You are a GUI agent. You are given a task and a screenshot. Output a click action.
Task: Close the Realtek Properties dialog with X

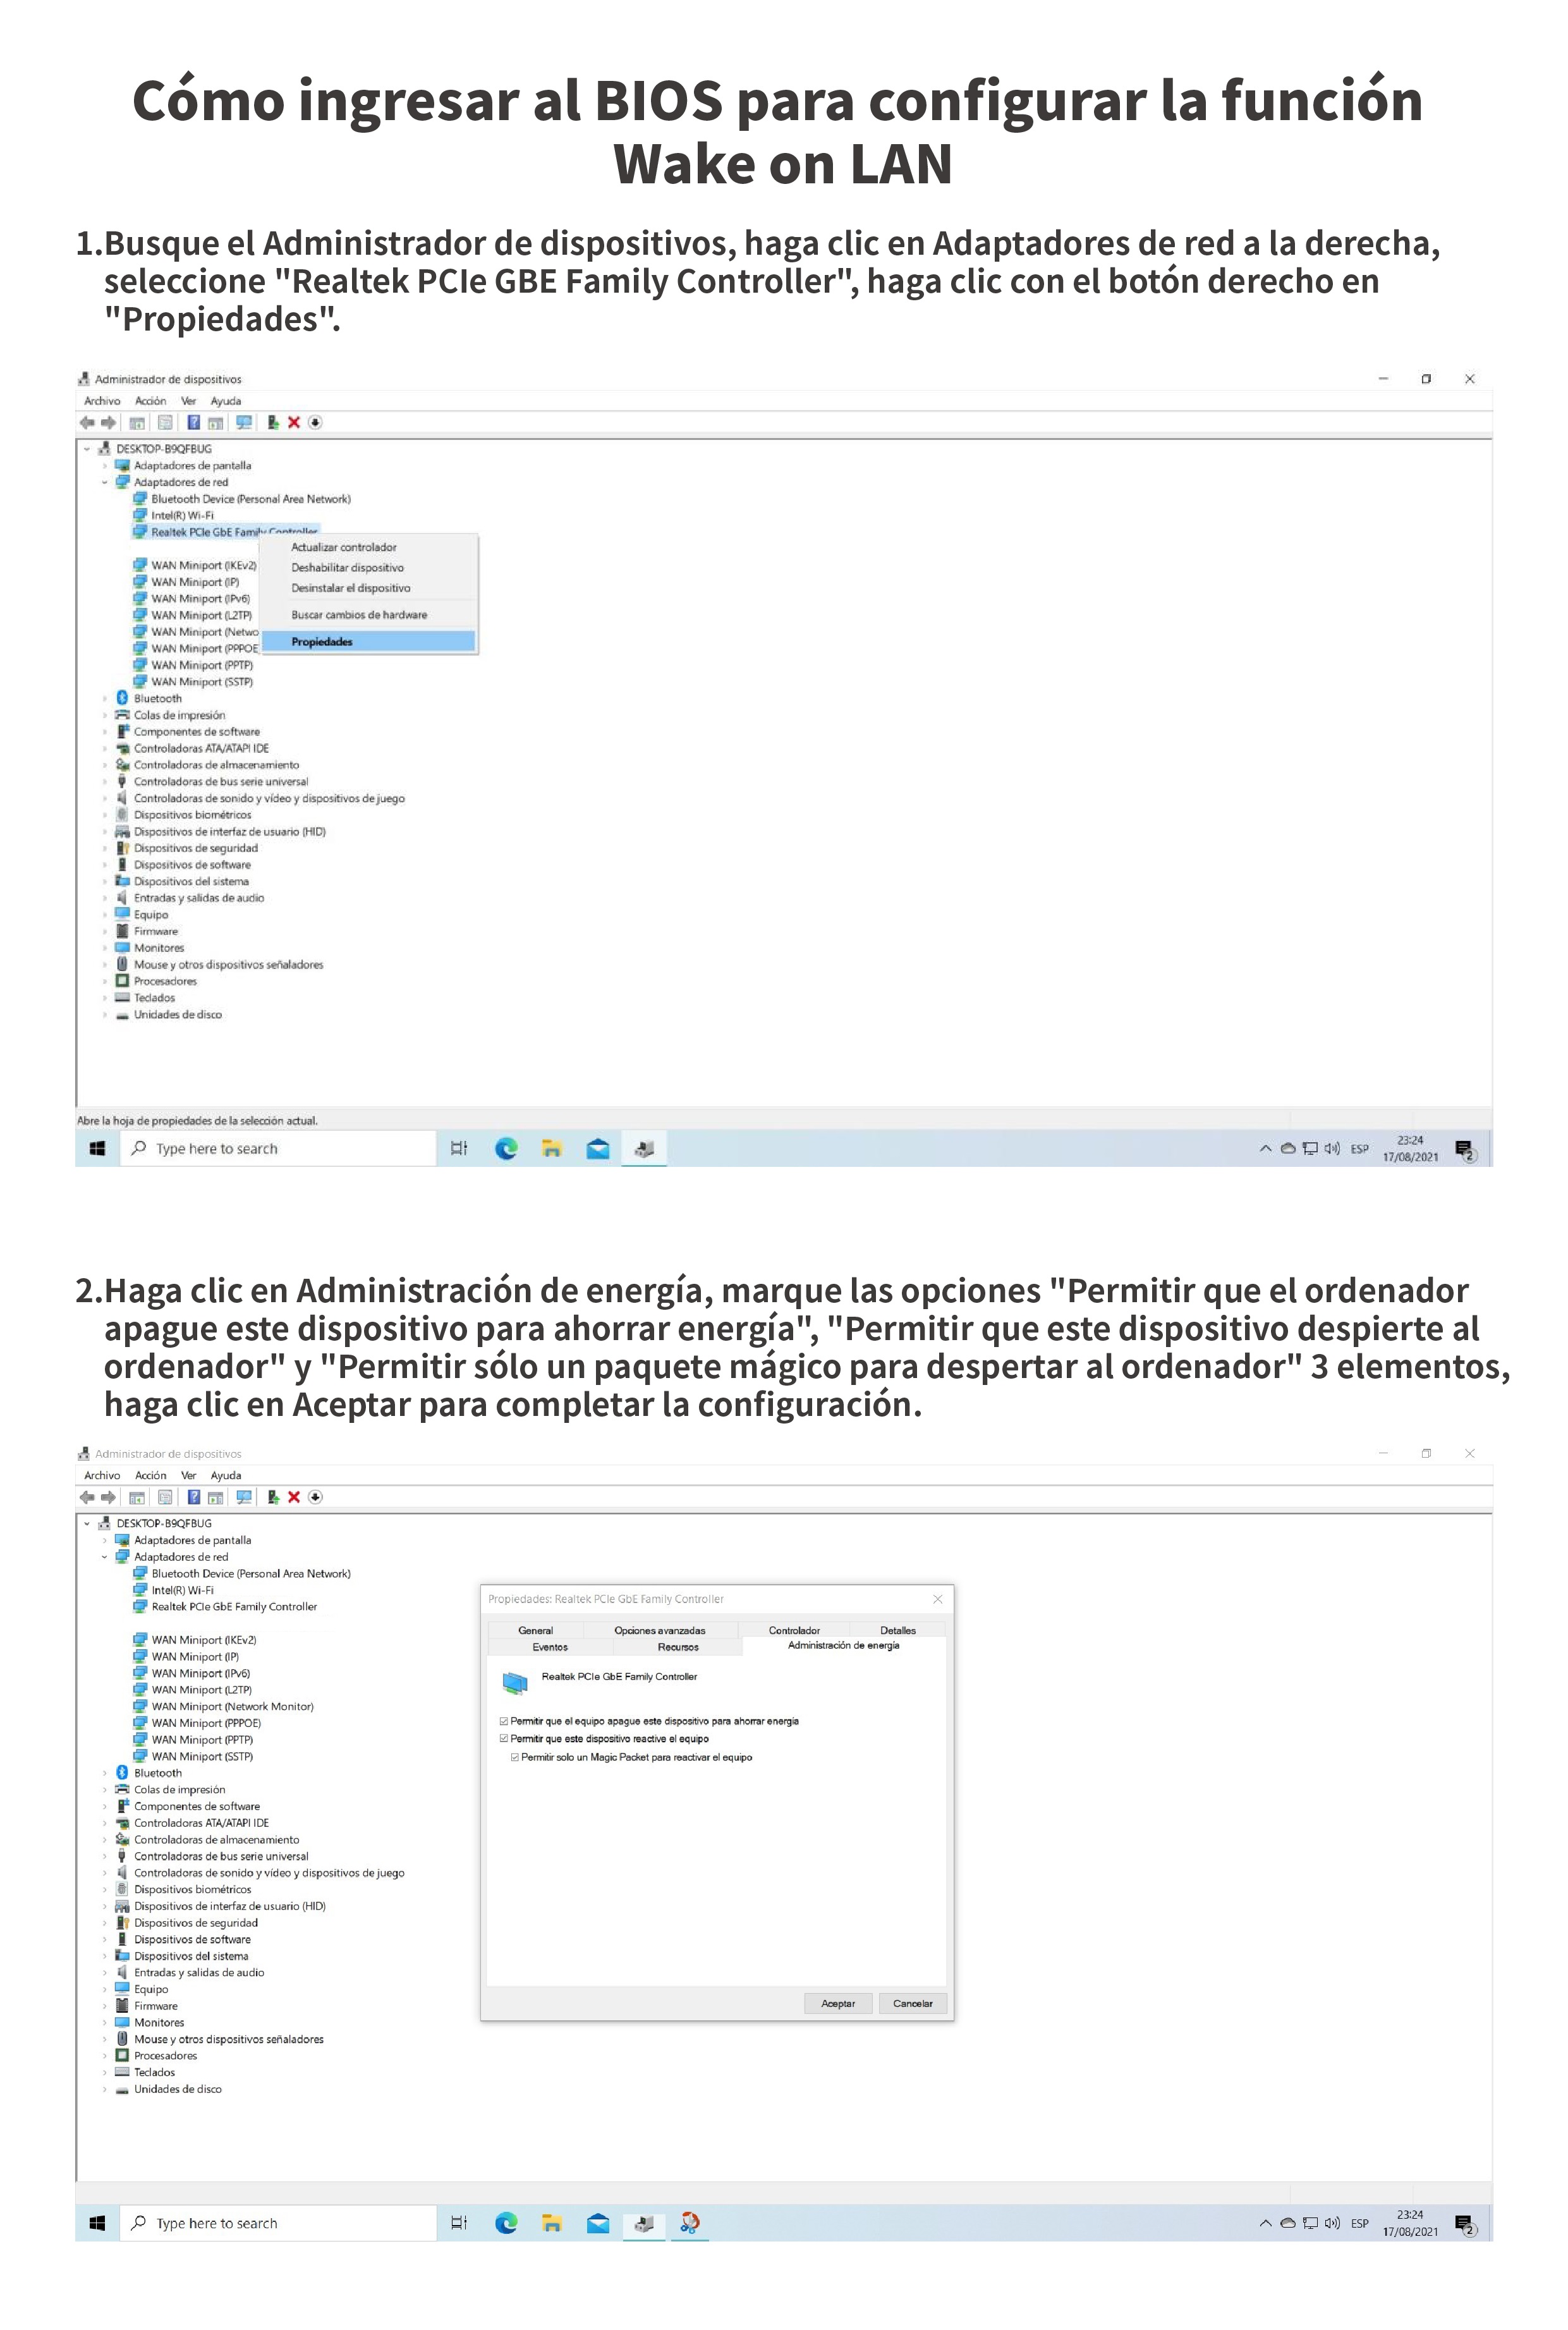click(x=937, y=1599)
